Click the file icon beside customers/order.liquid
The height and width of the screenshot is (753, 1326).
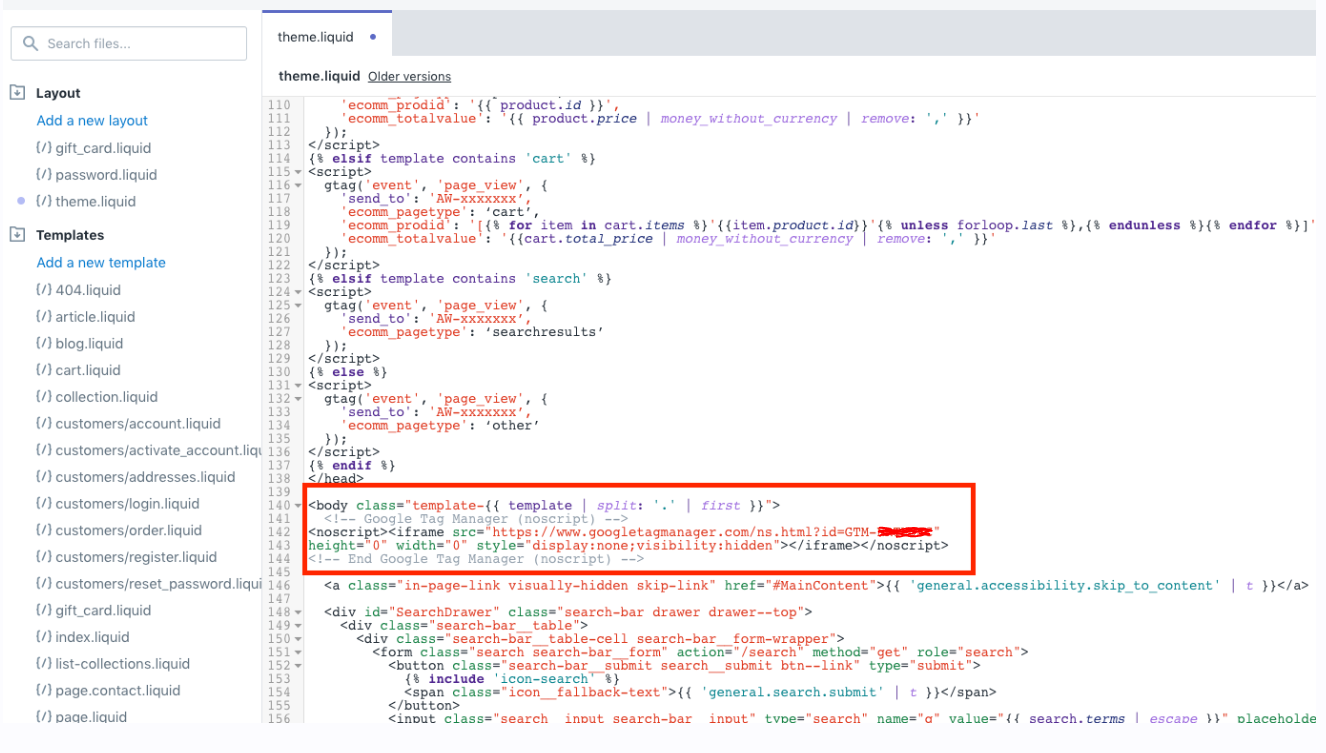[44, 530]
